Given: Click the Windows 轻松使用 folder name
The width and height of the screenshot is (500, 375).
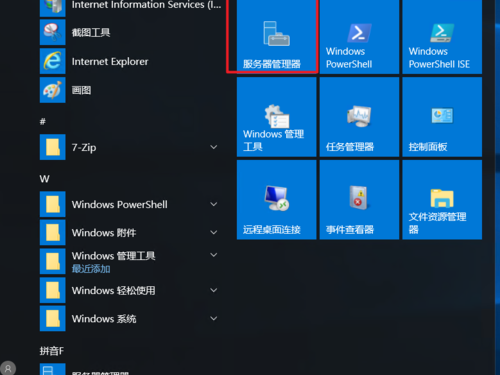Looking at the screenshot, I should coord(114,291).
